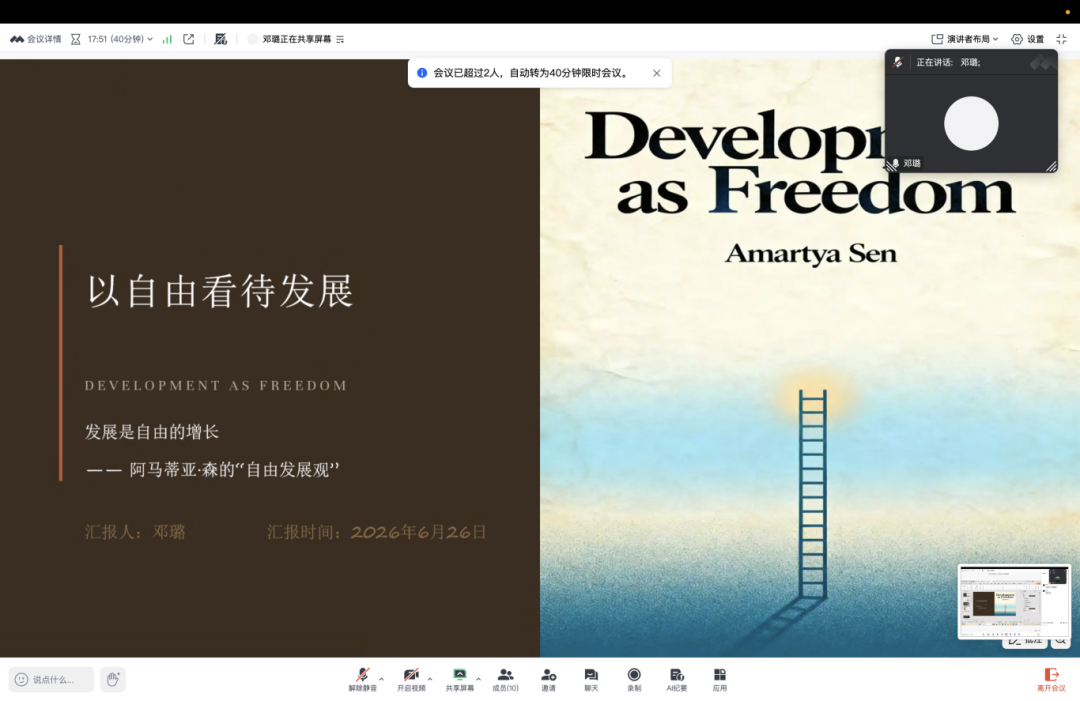This screenshot has width=1080, height=701.
Task: Expand the share options arrow next to 共享屏幕
Action: [x=479, y=679]
